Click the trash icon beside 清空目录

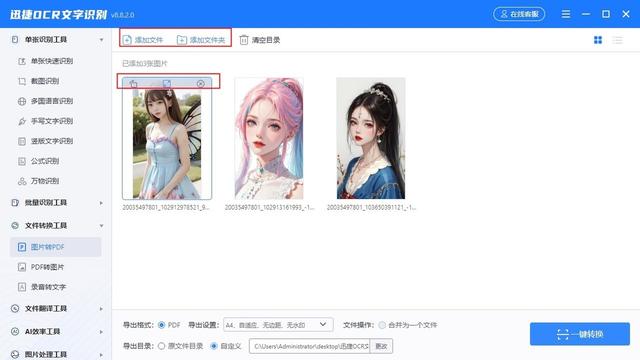tap(244, 40)
